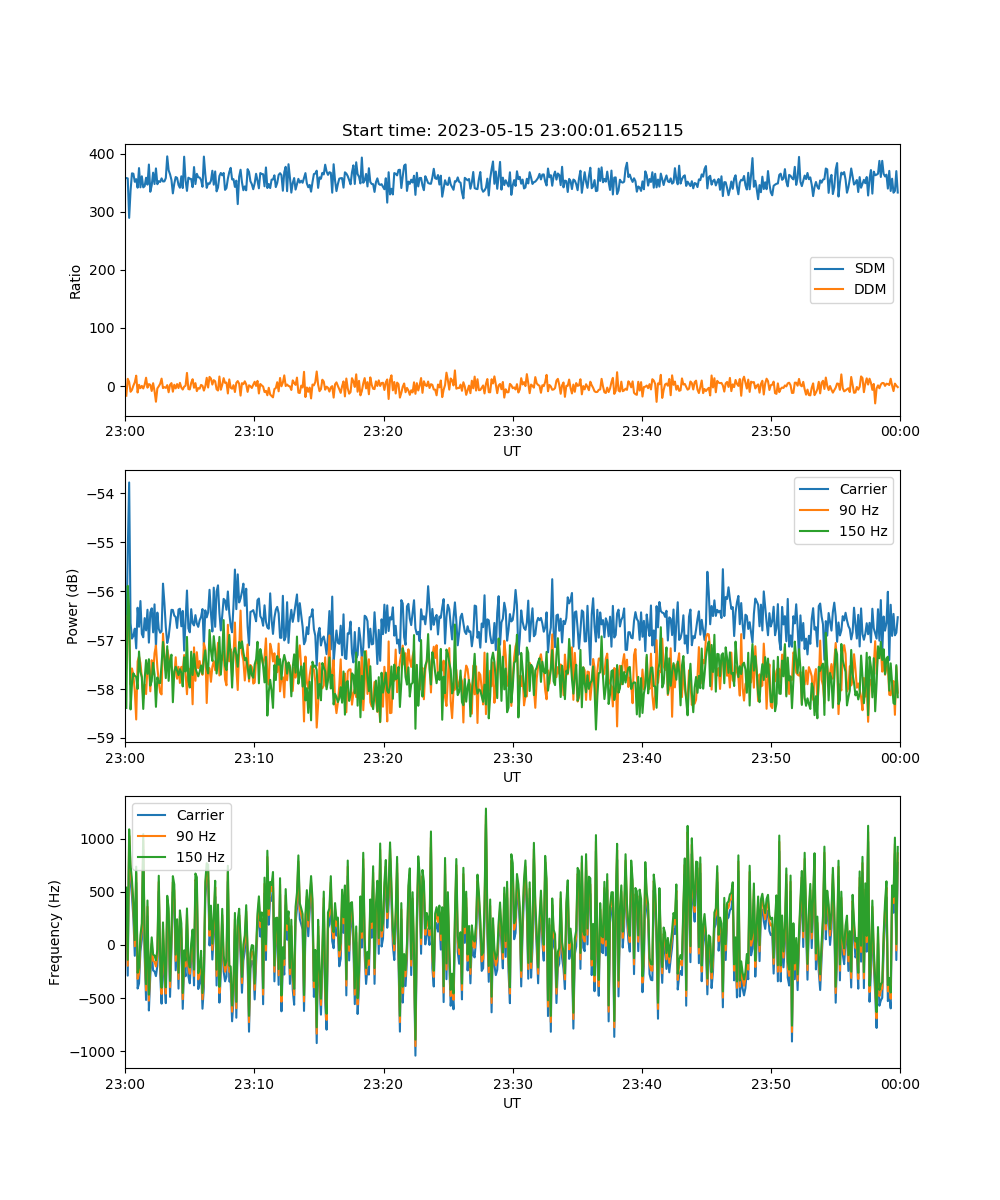This screenshot has height=1200, width=1000.
Task: Click the UT label under the frequency plot
Action: pyautogui.click(x=512, y=1104)
